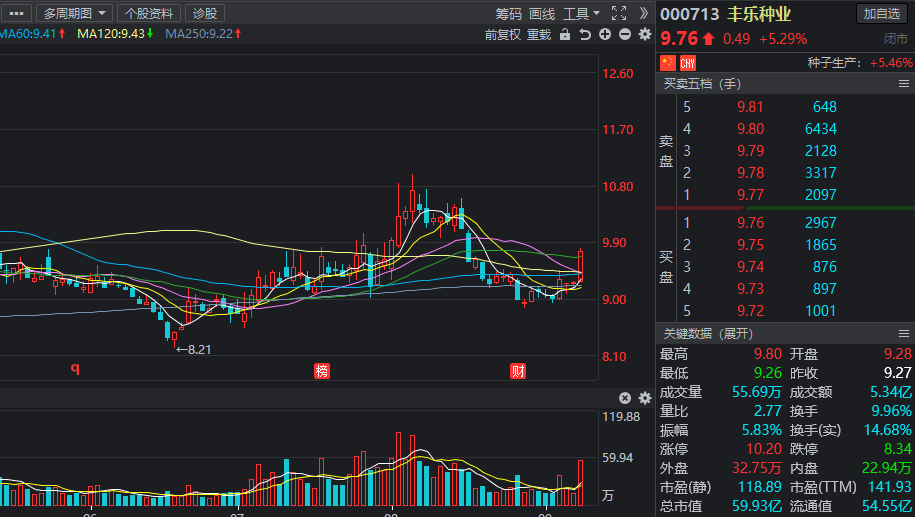Click 跌停 price 8.34
Image resolution: width=915 pixels, height=517 pixels.
coord(897,449)
